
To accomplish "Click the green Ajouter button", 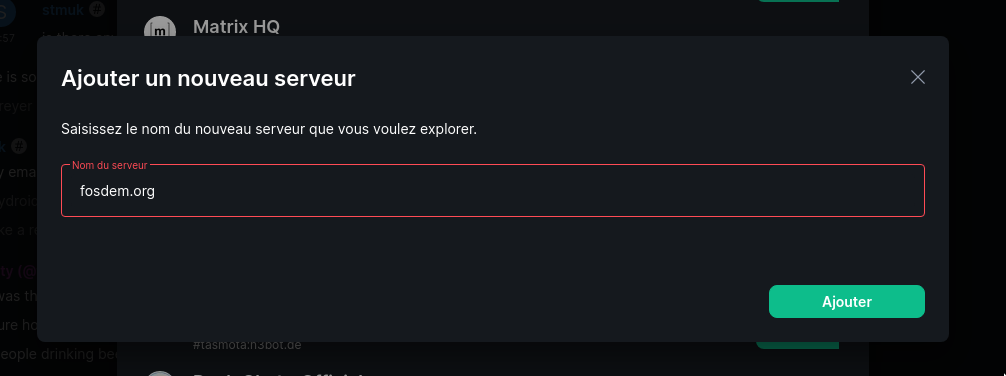I will (846, 302).
